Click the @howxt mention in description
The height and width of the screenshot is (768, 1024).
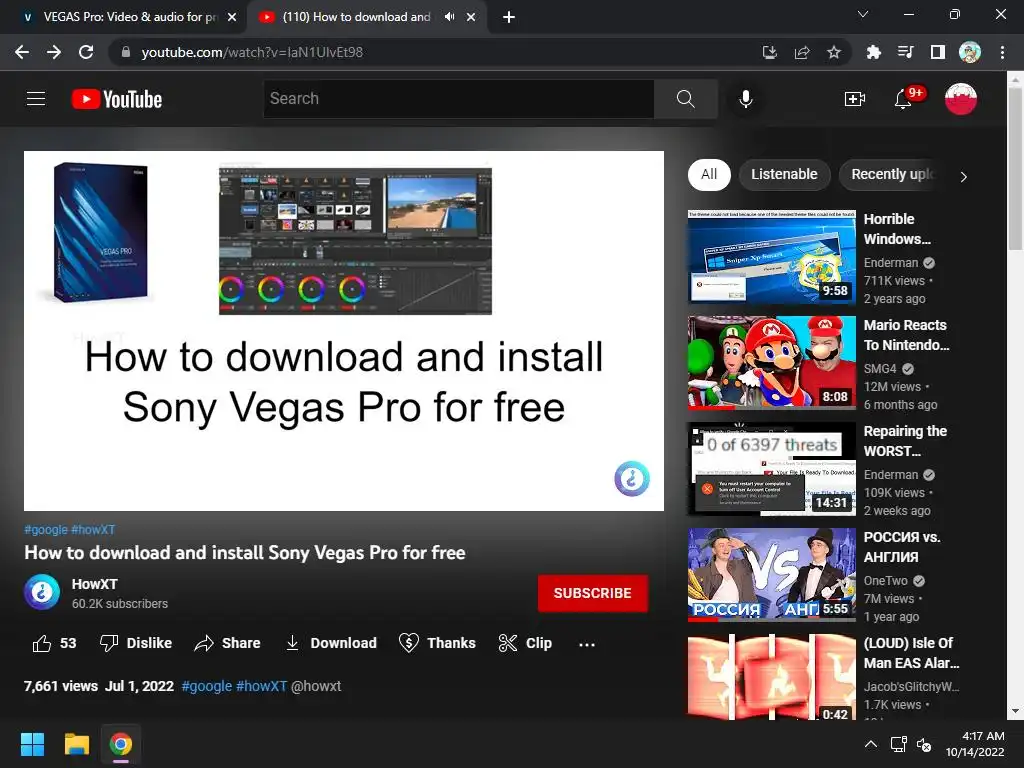[x=316, y=686]
